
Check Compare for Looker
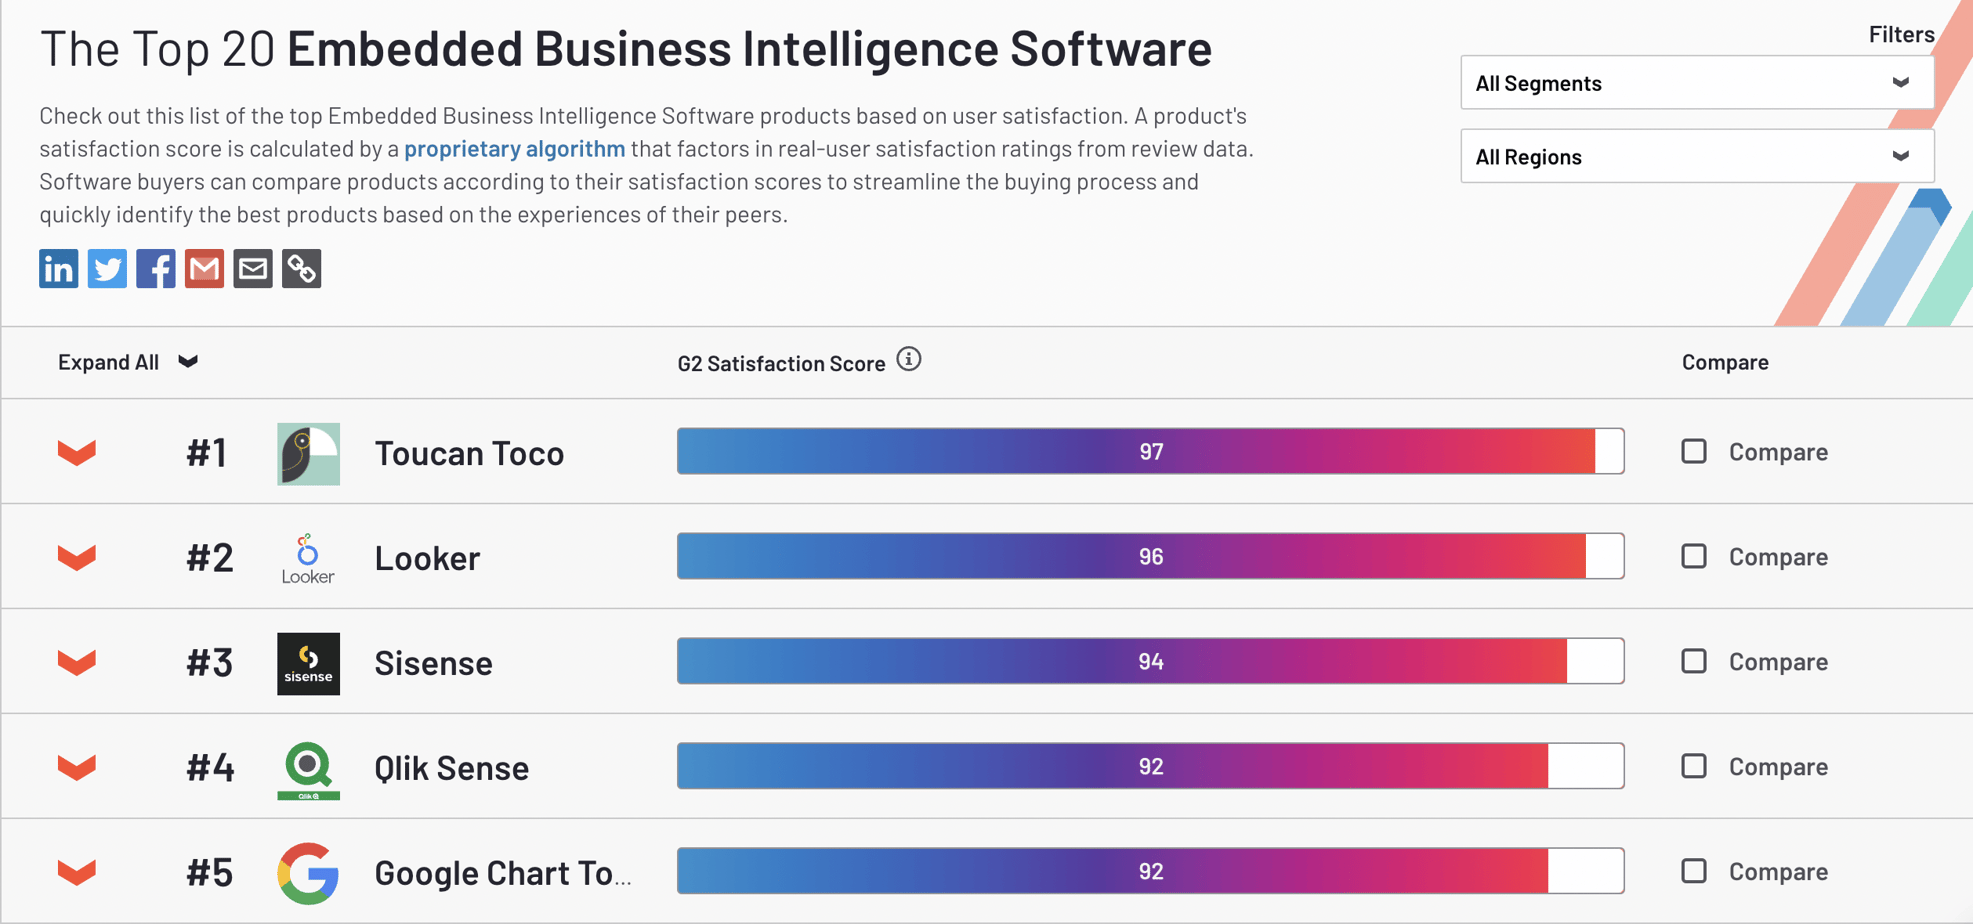click(x=1694, y=556)
